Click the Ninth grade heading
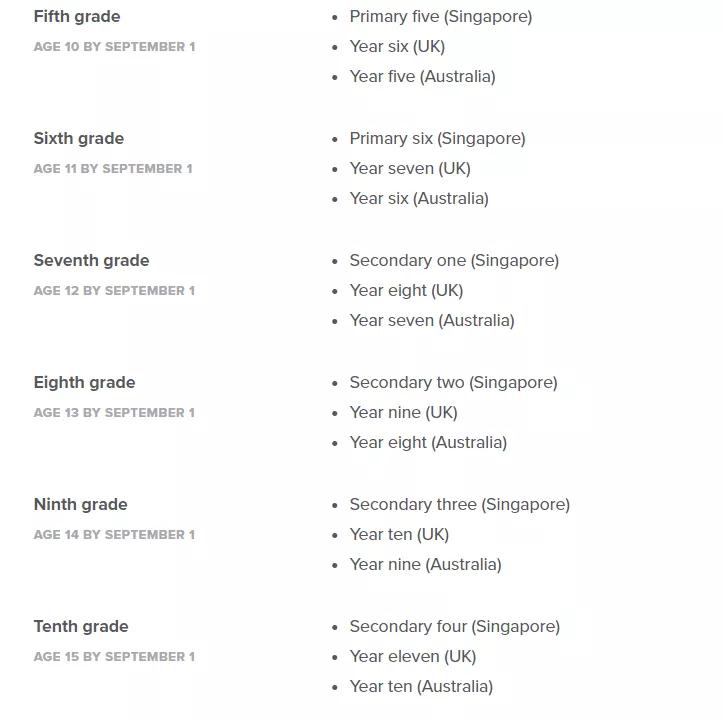724x719 pixels. [x=81, y=505]
